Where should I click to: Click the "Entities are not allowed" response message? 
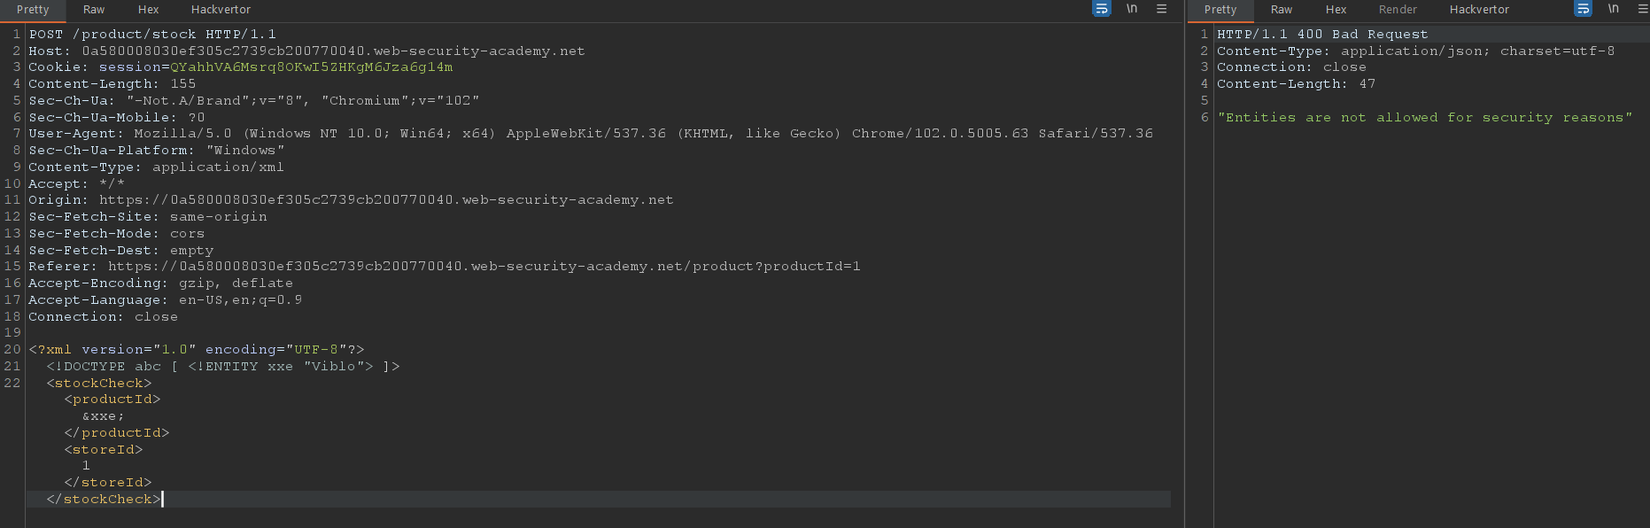(x=1424, y=117)
